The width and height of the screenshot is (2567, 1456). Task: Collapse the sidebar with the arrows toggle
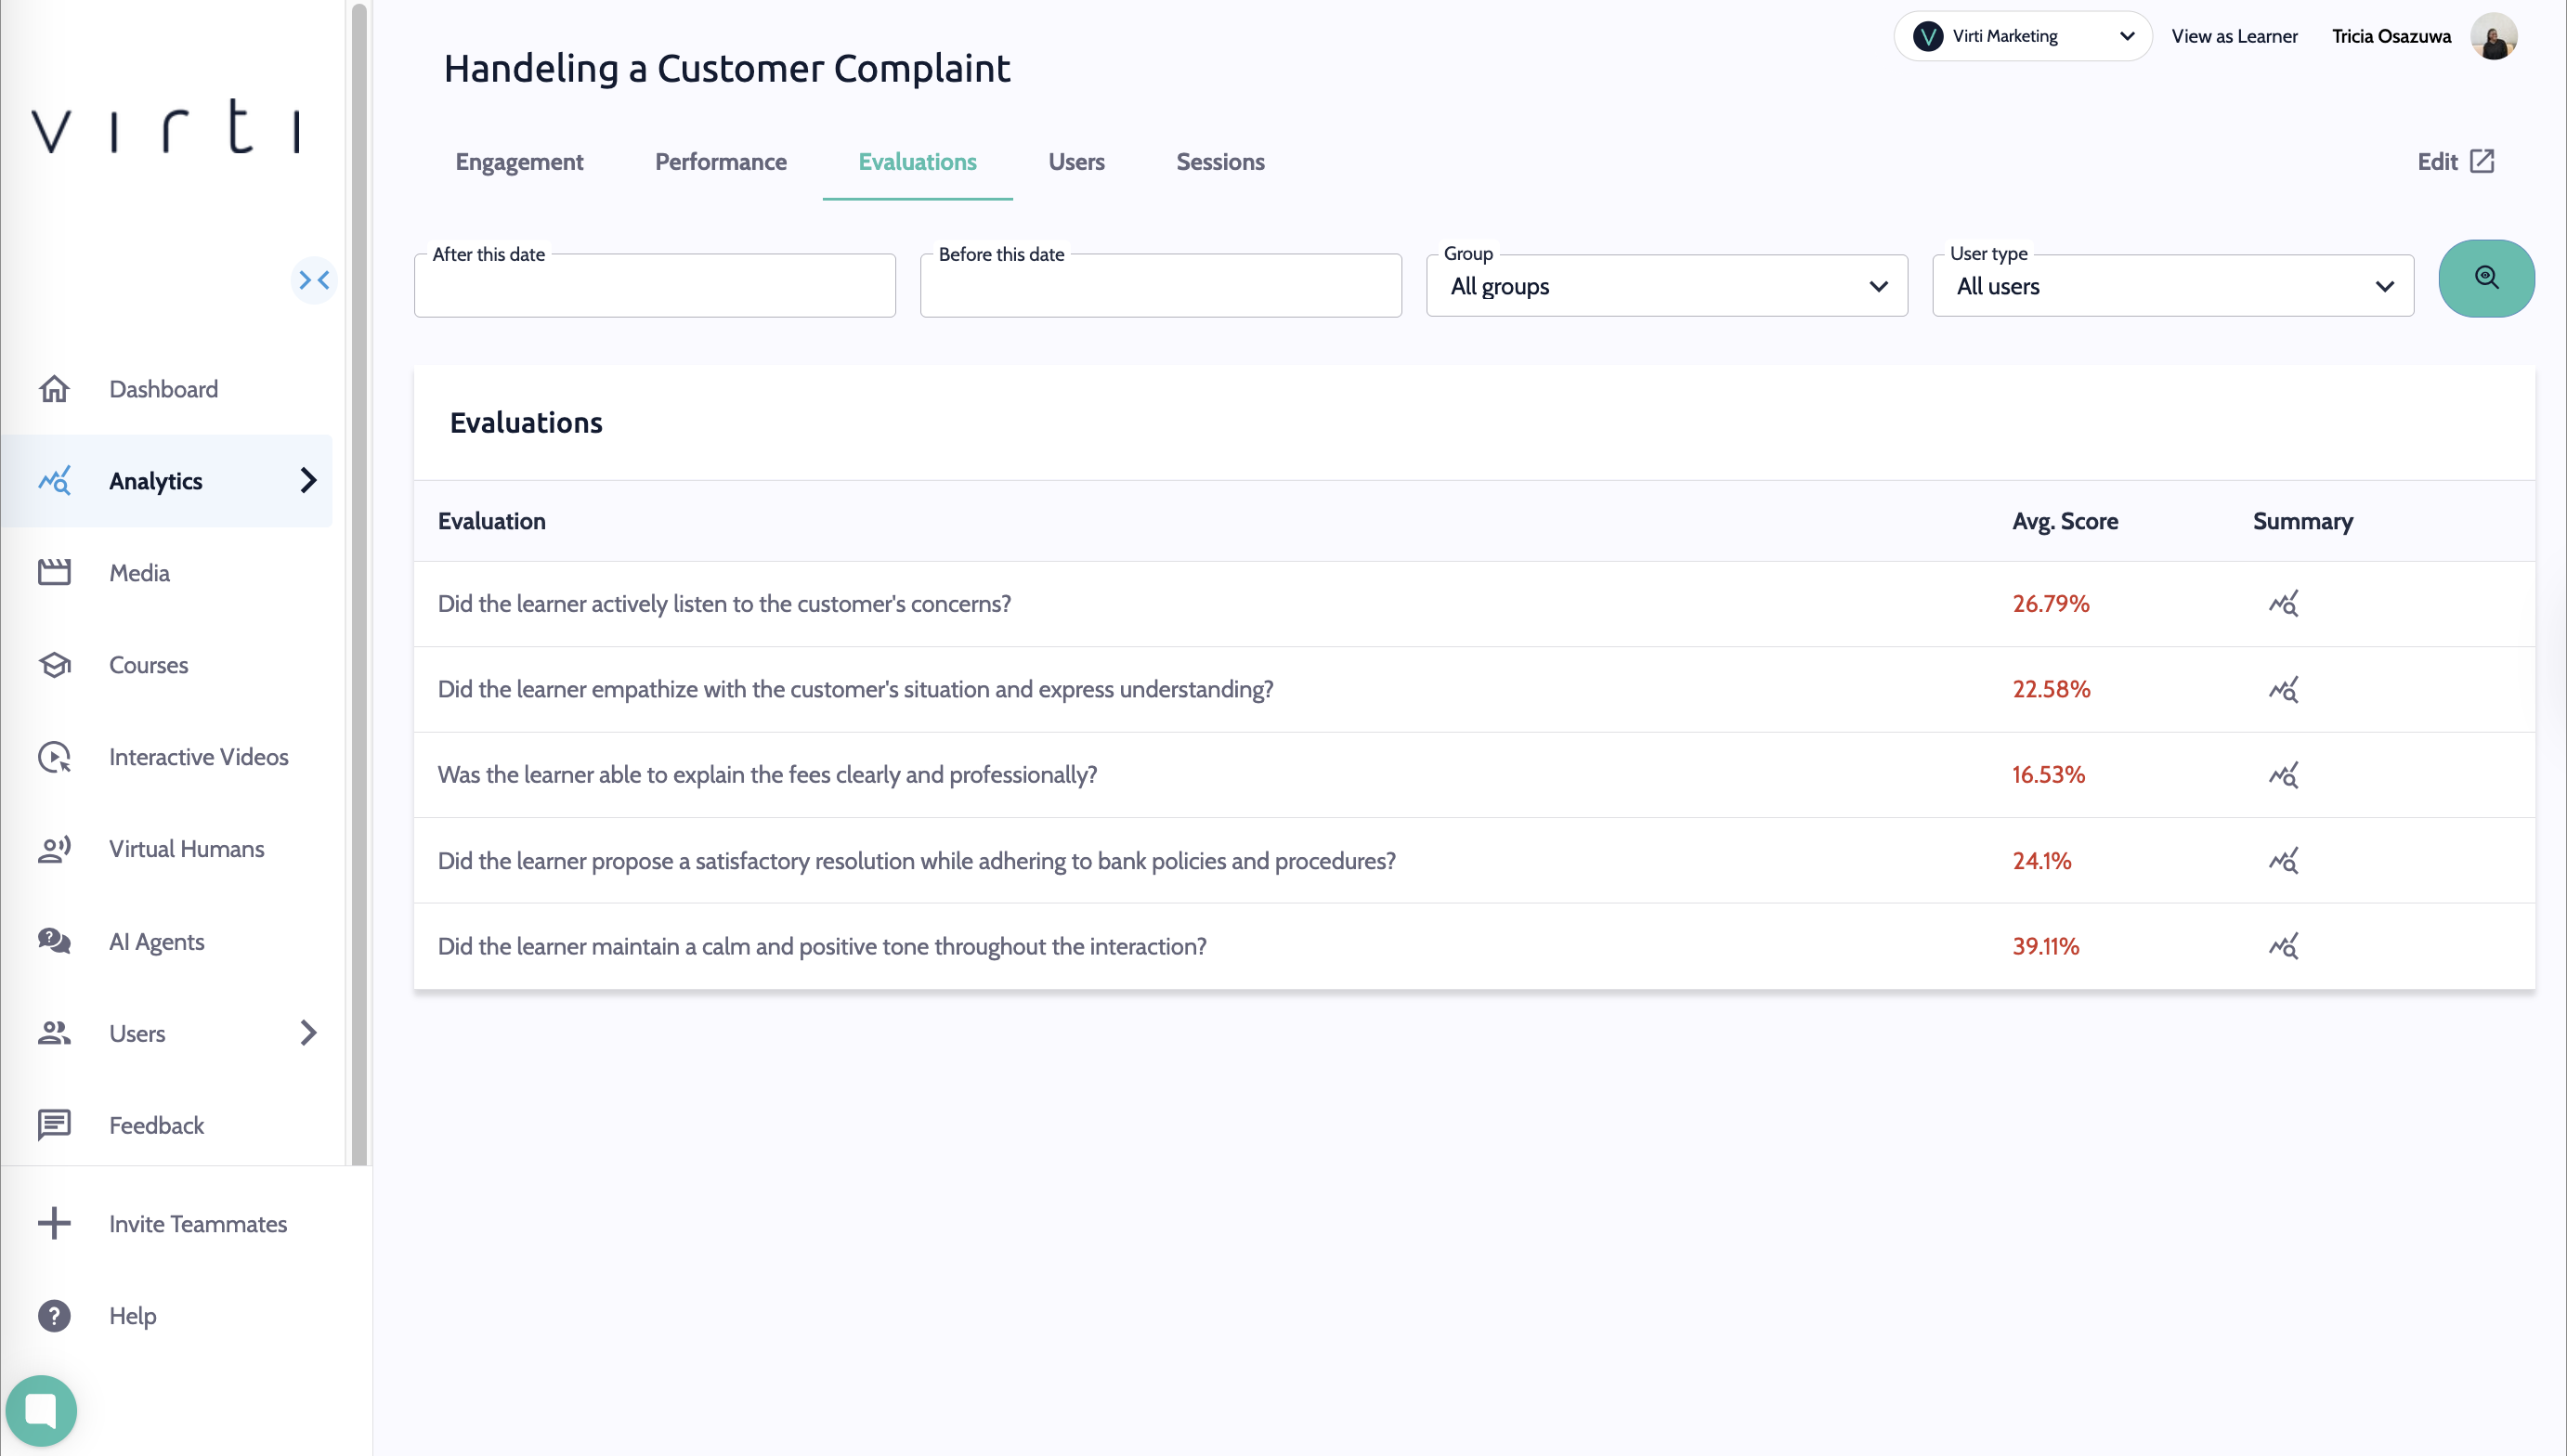point(314,280)
